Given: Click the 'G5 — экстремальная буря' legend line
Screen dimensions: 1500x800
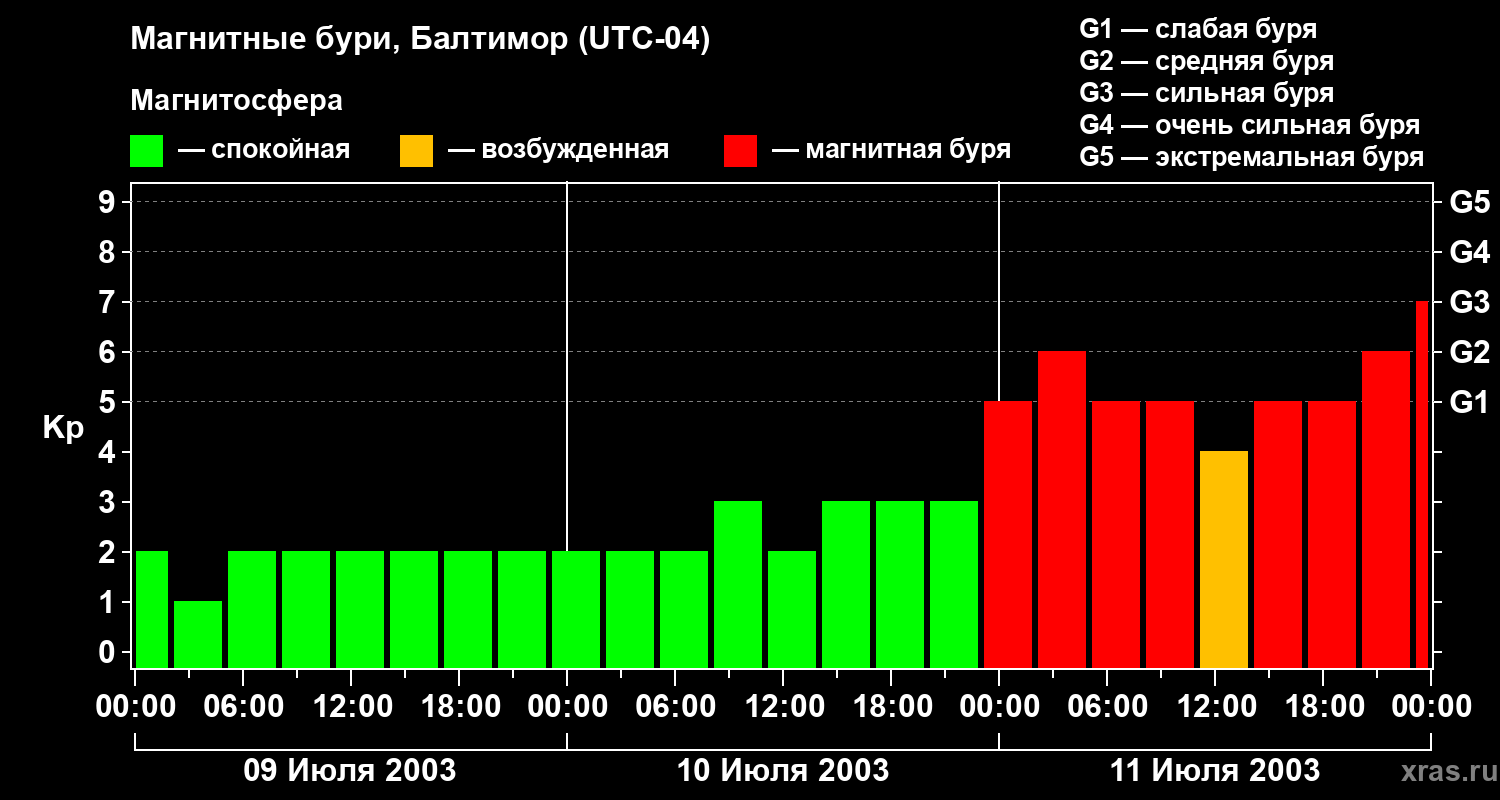Looking at the screenshot, I should [1251, 157].
